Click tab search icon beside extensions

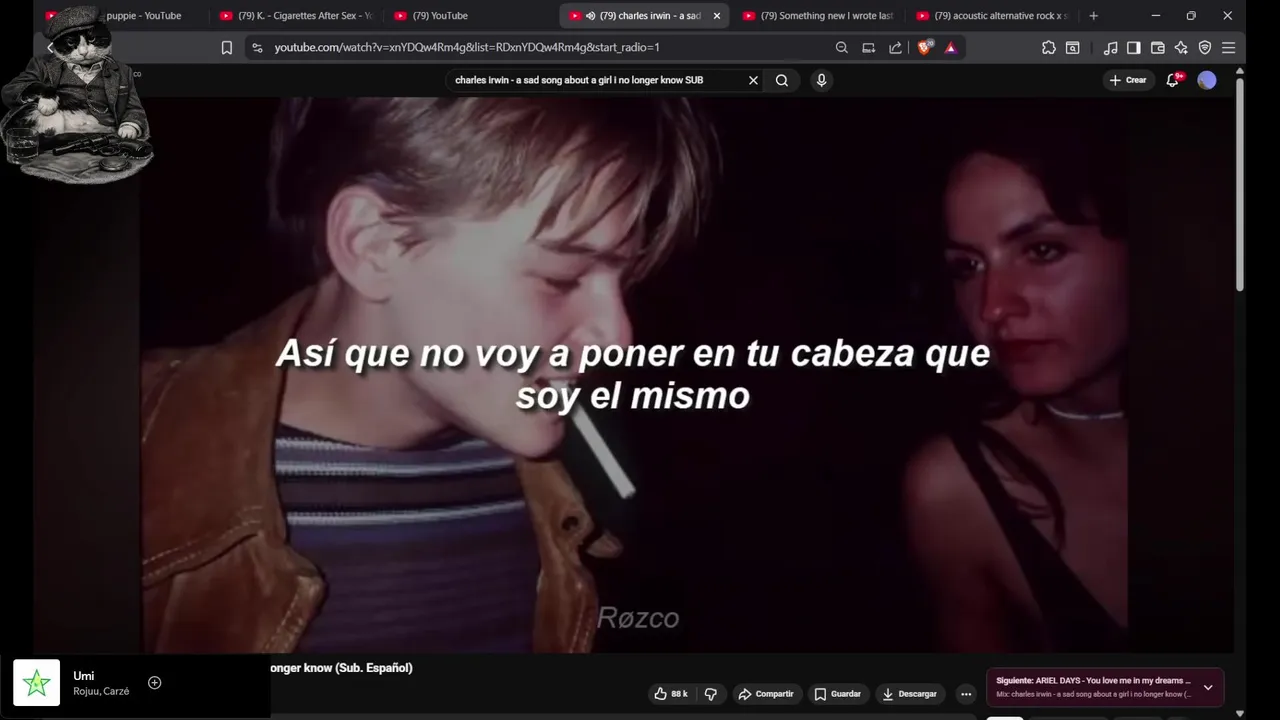point(1072,47)
